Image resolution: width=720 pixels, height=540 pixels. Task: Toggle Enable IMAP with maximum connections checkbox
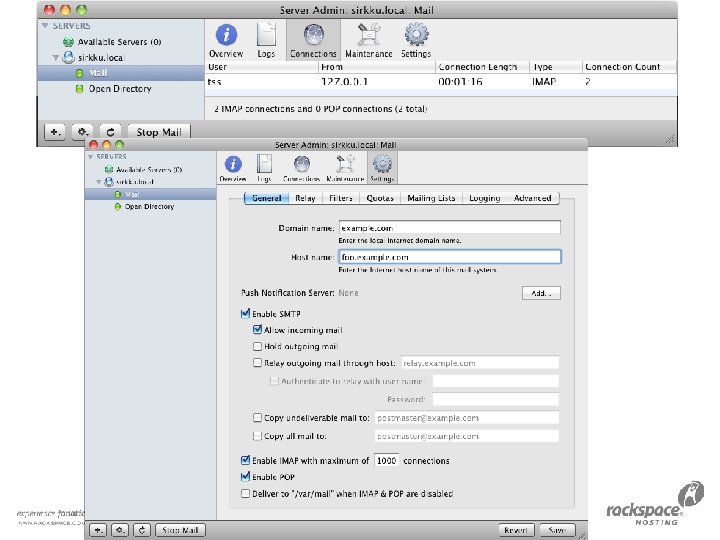pos(245,460)
